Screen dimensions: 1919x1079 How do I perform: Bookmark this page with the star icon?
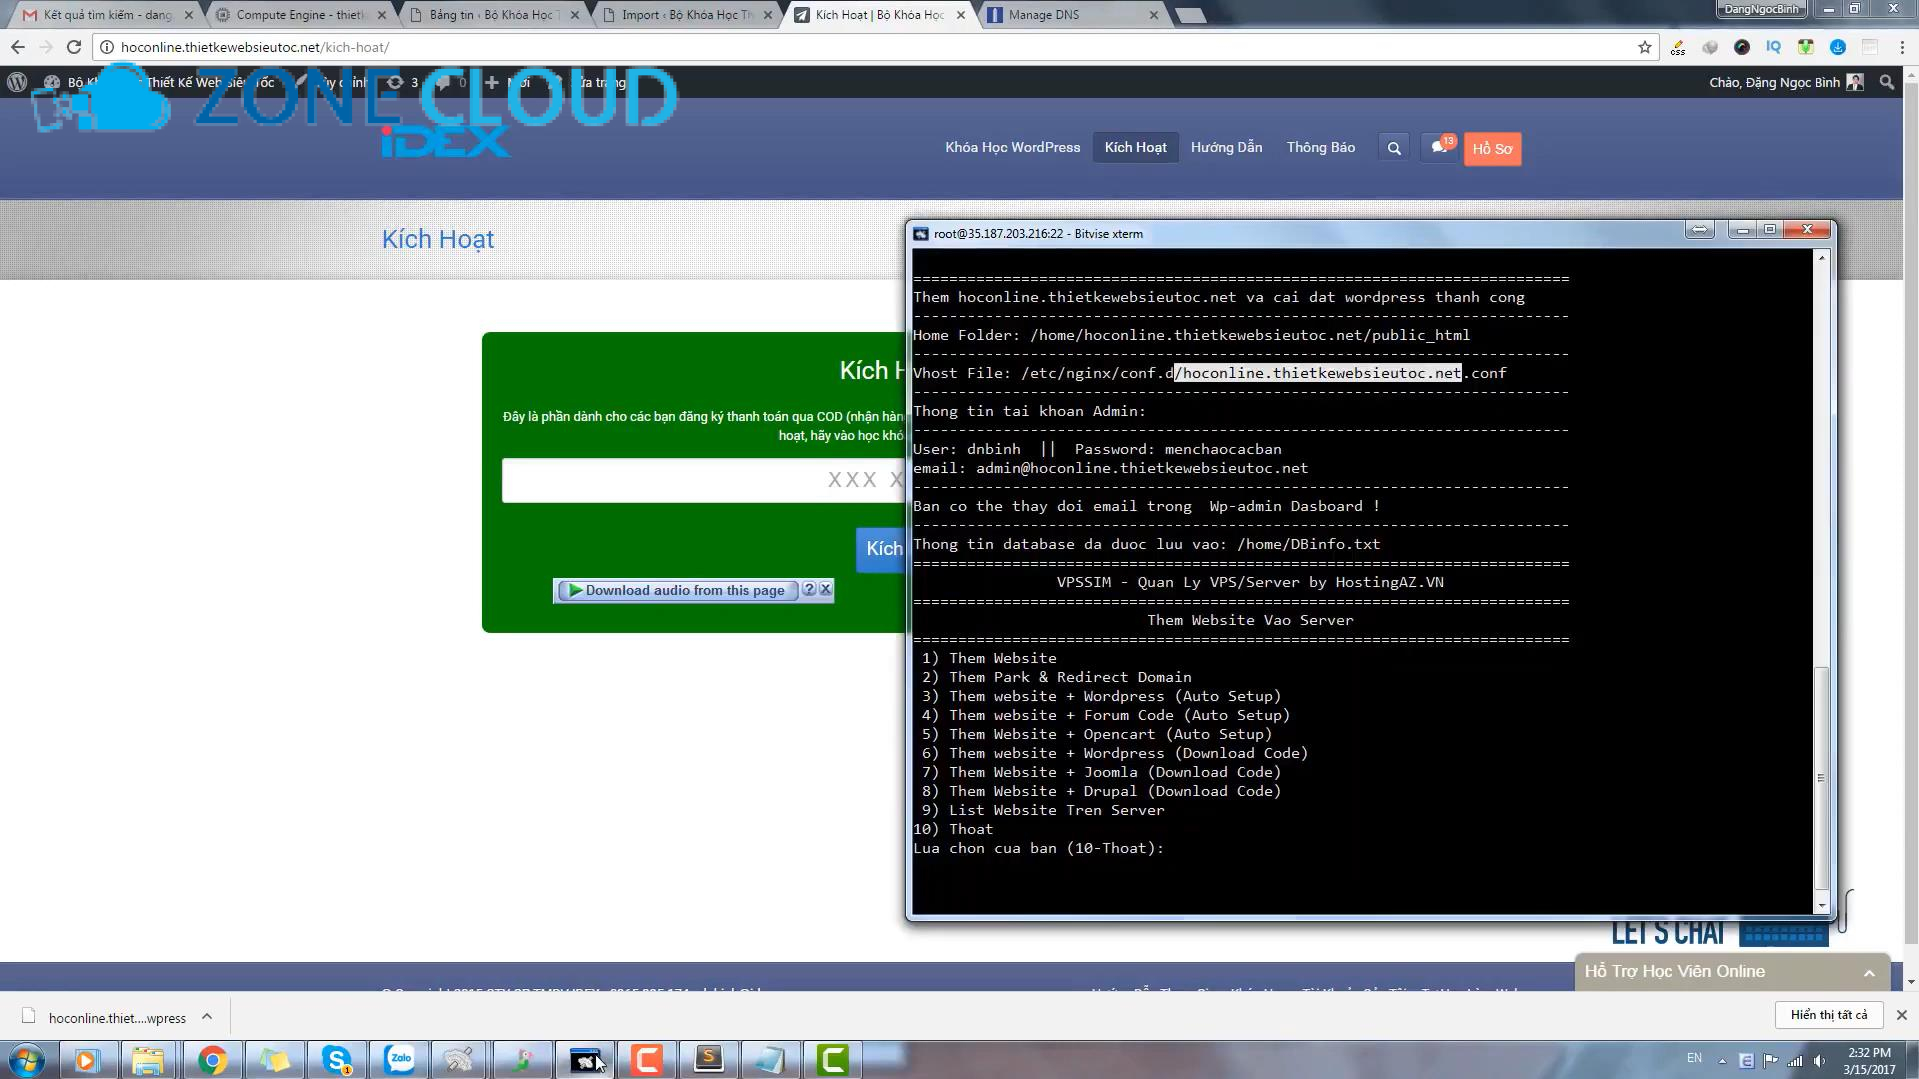pyautogui.click(x=1644, y=47)
